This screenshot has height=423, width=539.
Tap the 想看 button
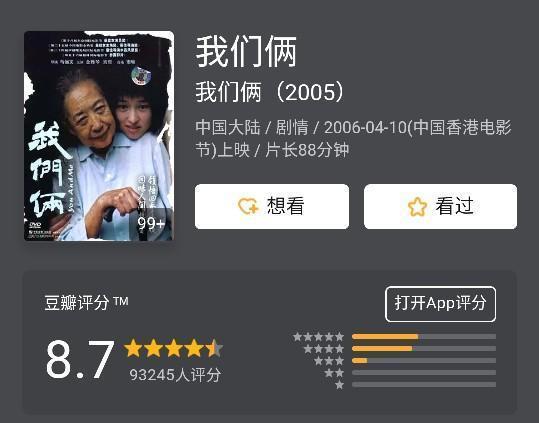[x=272, y=206]
